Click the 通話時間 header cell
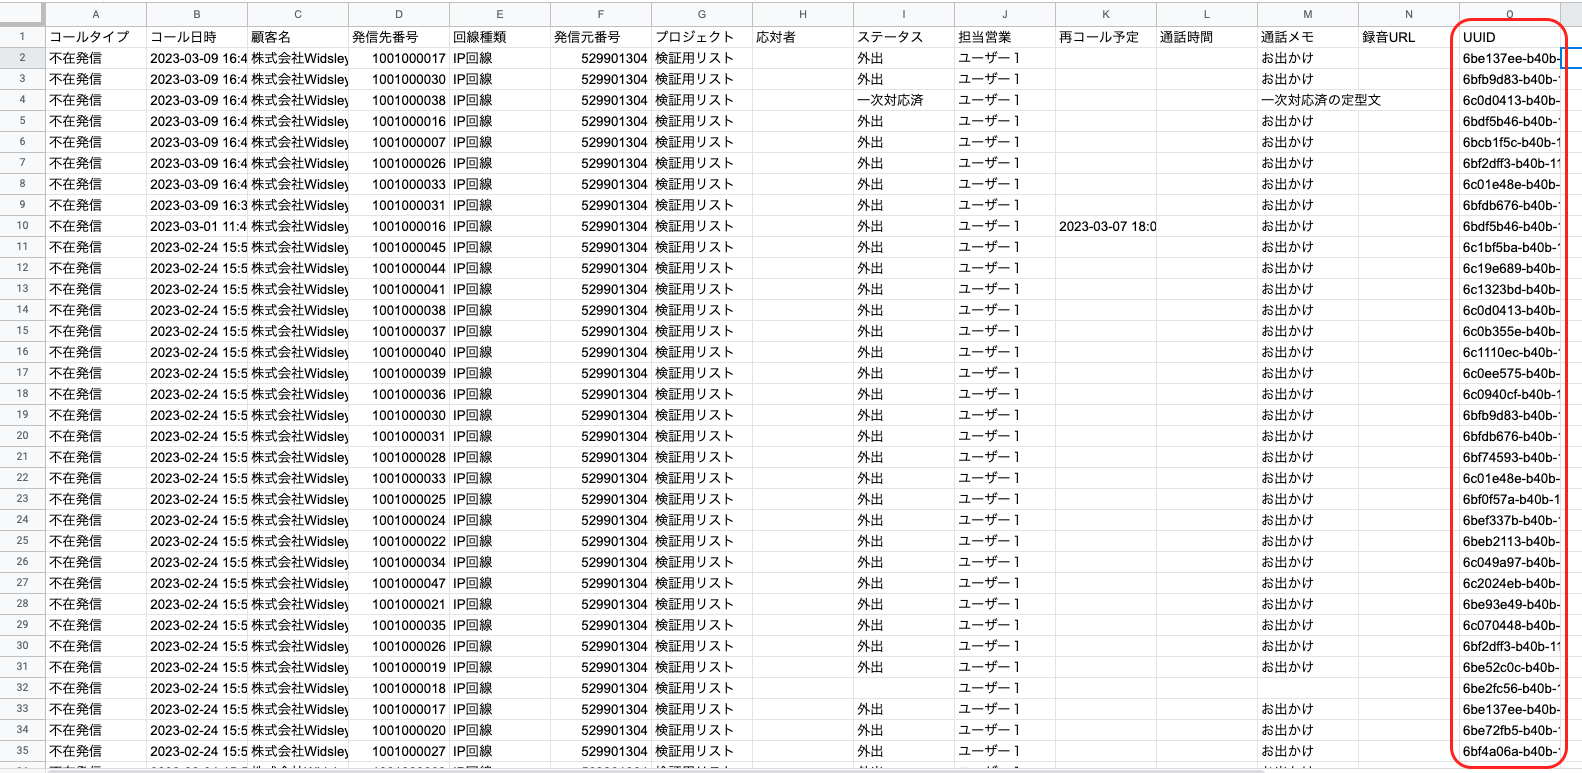The image size is (1582, 773). click(1206, 37)
